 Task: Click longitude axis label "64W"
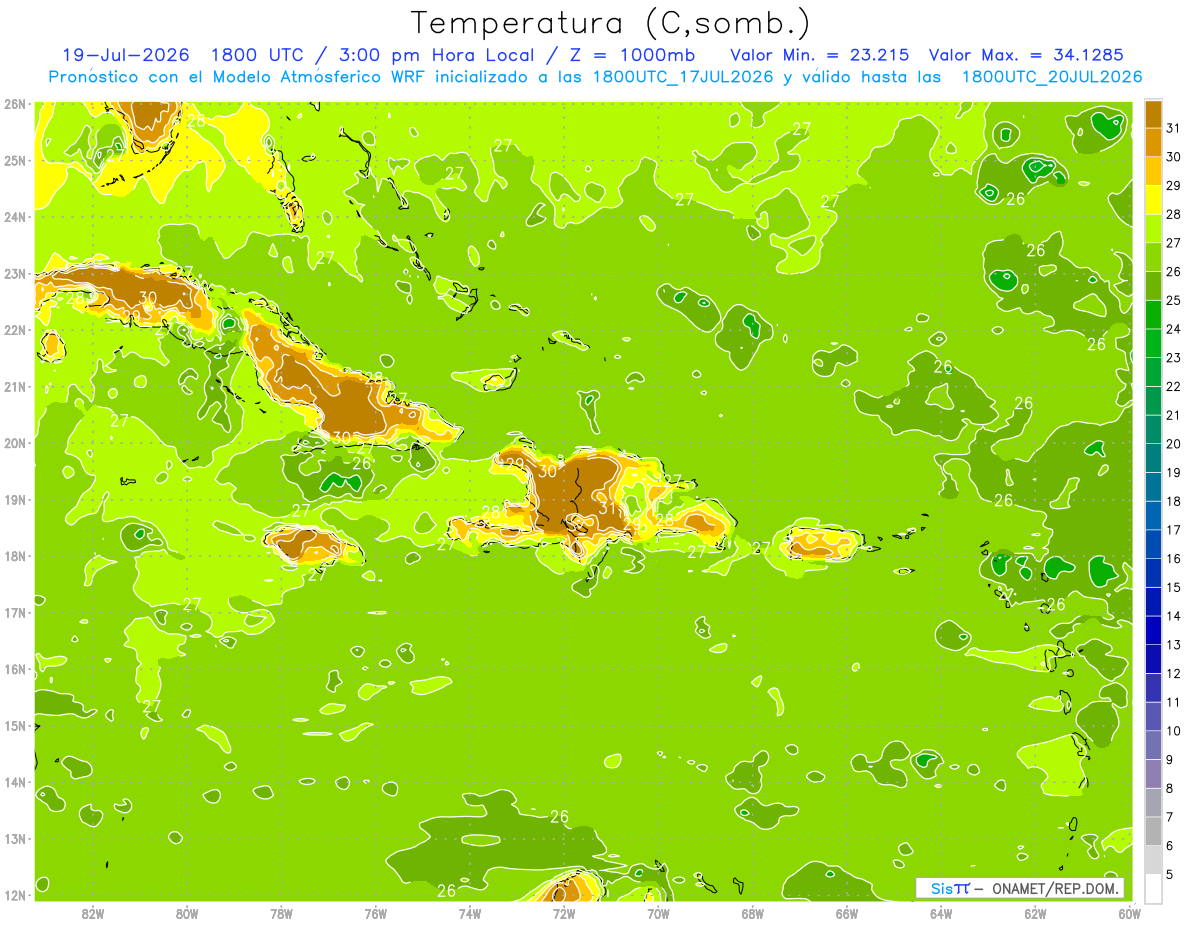(x=941, y=913)
